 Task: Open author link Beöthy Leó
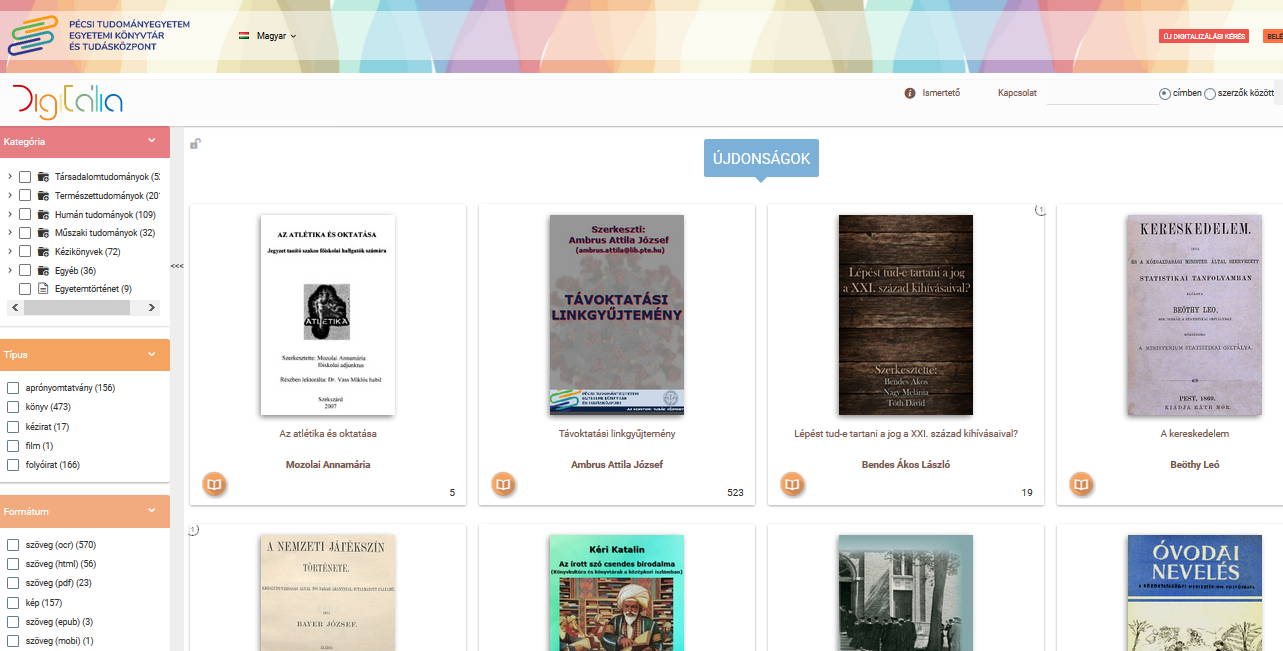1195,465
